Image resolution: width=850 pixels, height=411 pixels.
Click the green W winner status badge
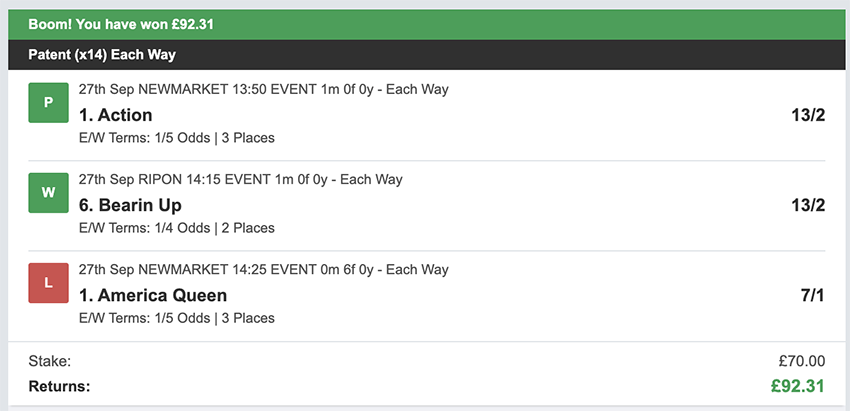coord(48,192)
